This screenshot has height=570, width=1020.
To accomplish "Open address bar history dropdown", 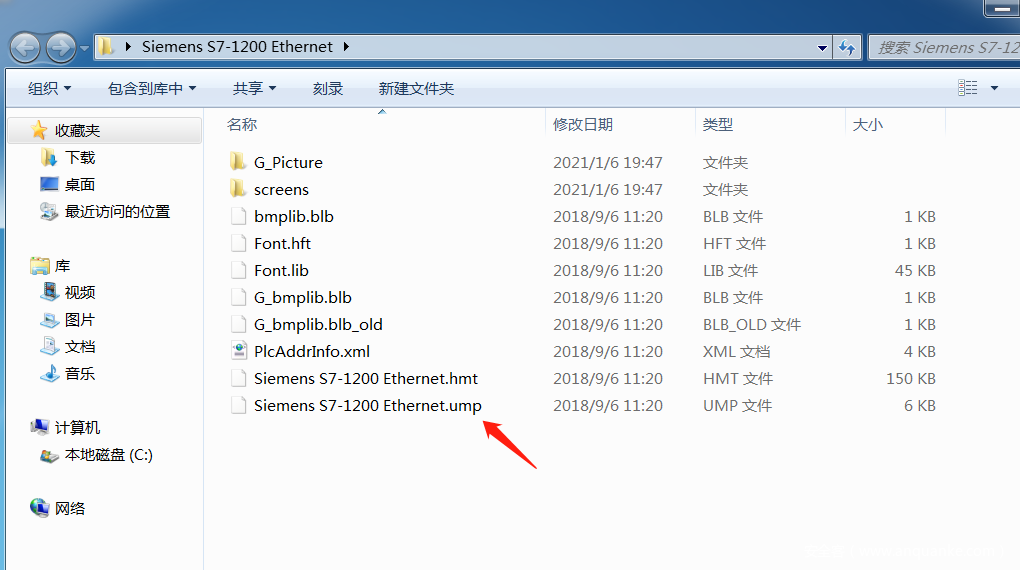I will click(x=822, y=48).
